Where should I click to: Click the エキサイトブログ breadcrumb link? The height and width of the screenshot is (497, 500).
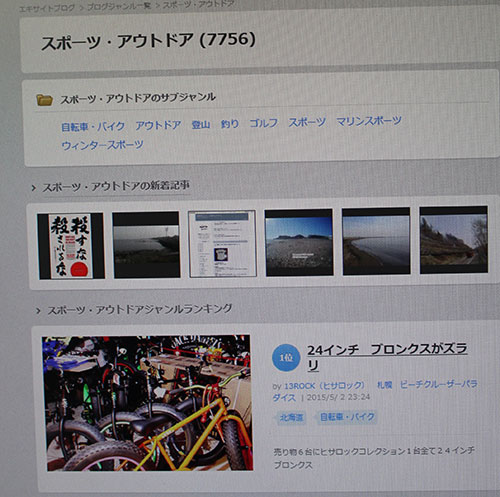pyautogui.click(x=47, y=8)
